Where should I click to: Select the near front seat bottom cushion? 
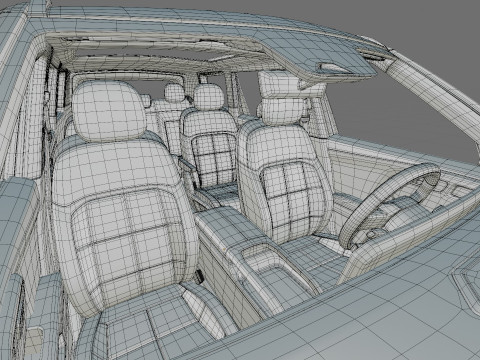152,323
